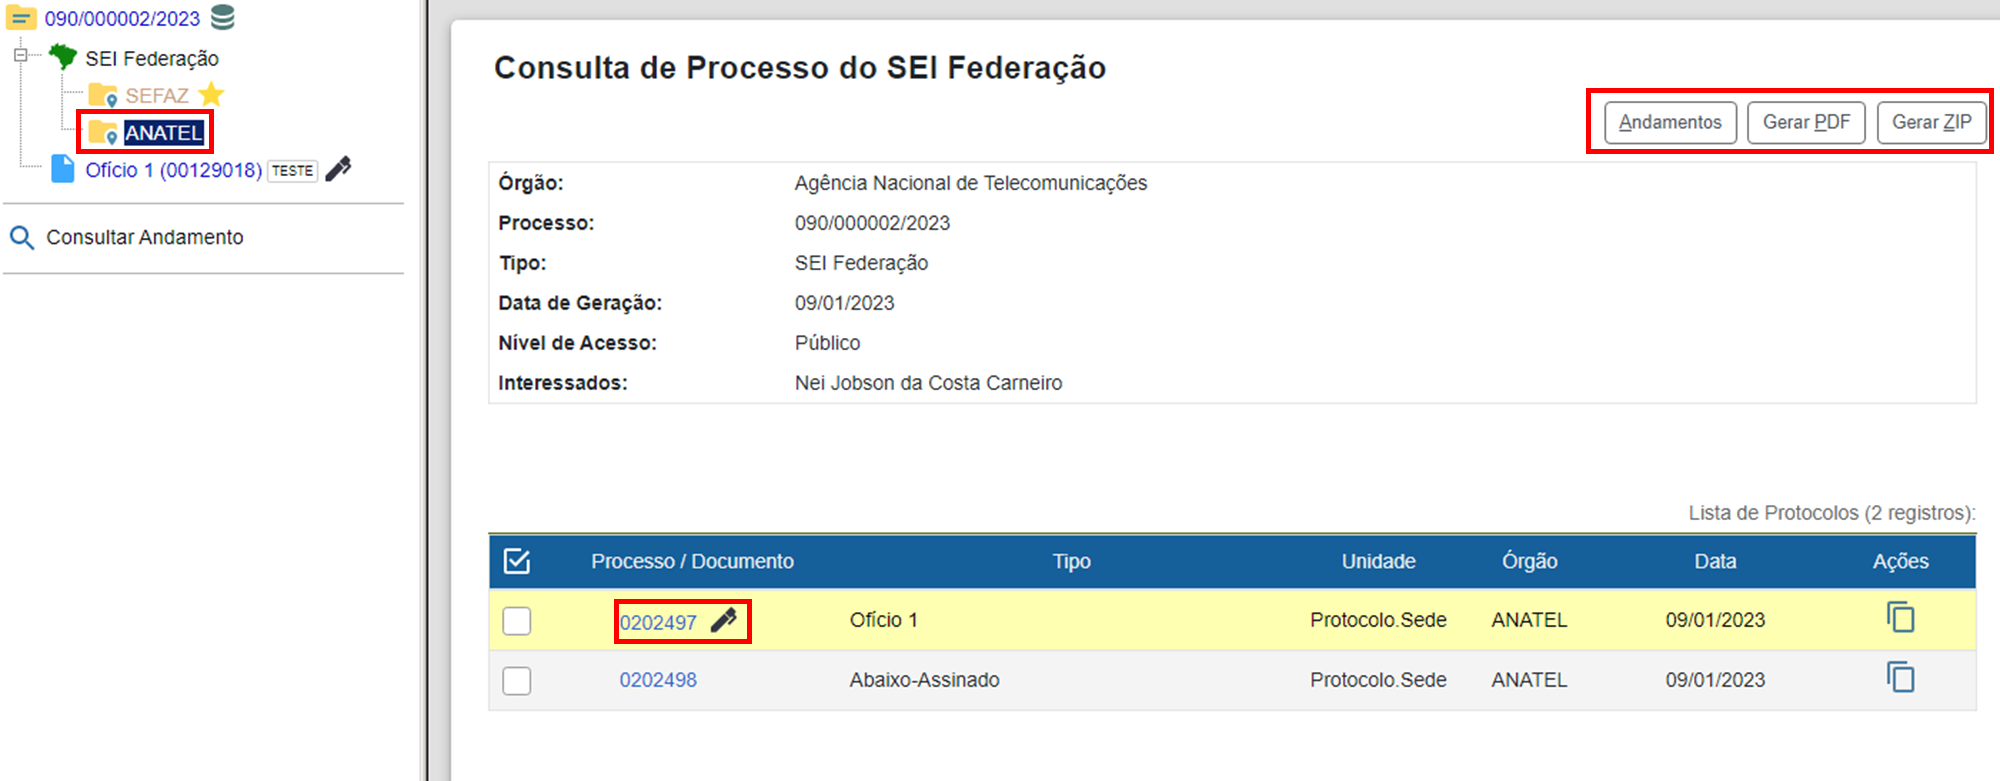Click the Brazil map icon for SEI Federação
Viewport: 2000px width, 781px height.
coord(63,56)
